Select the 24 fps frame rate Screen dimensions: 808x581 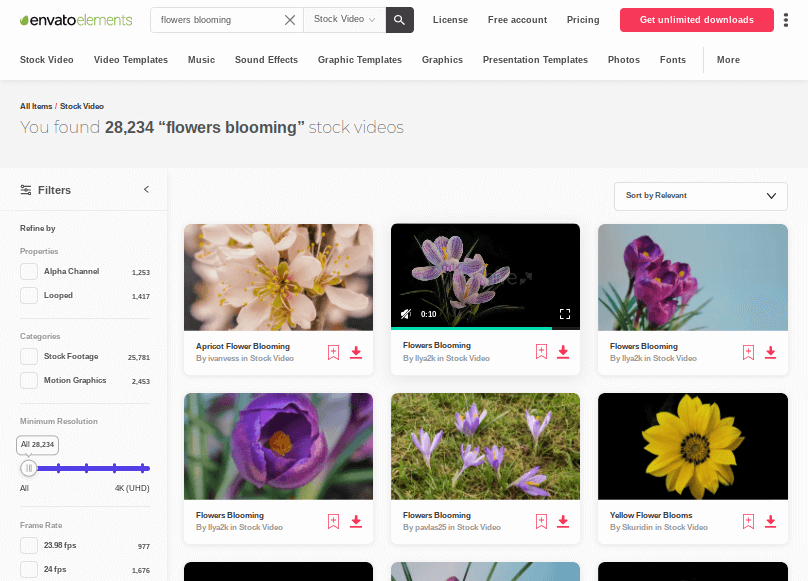(29, 570)
